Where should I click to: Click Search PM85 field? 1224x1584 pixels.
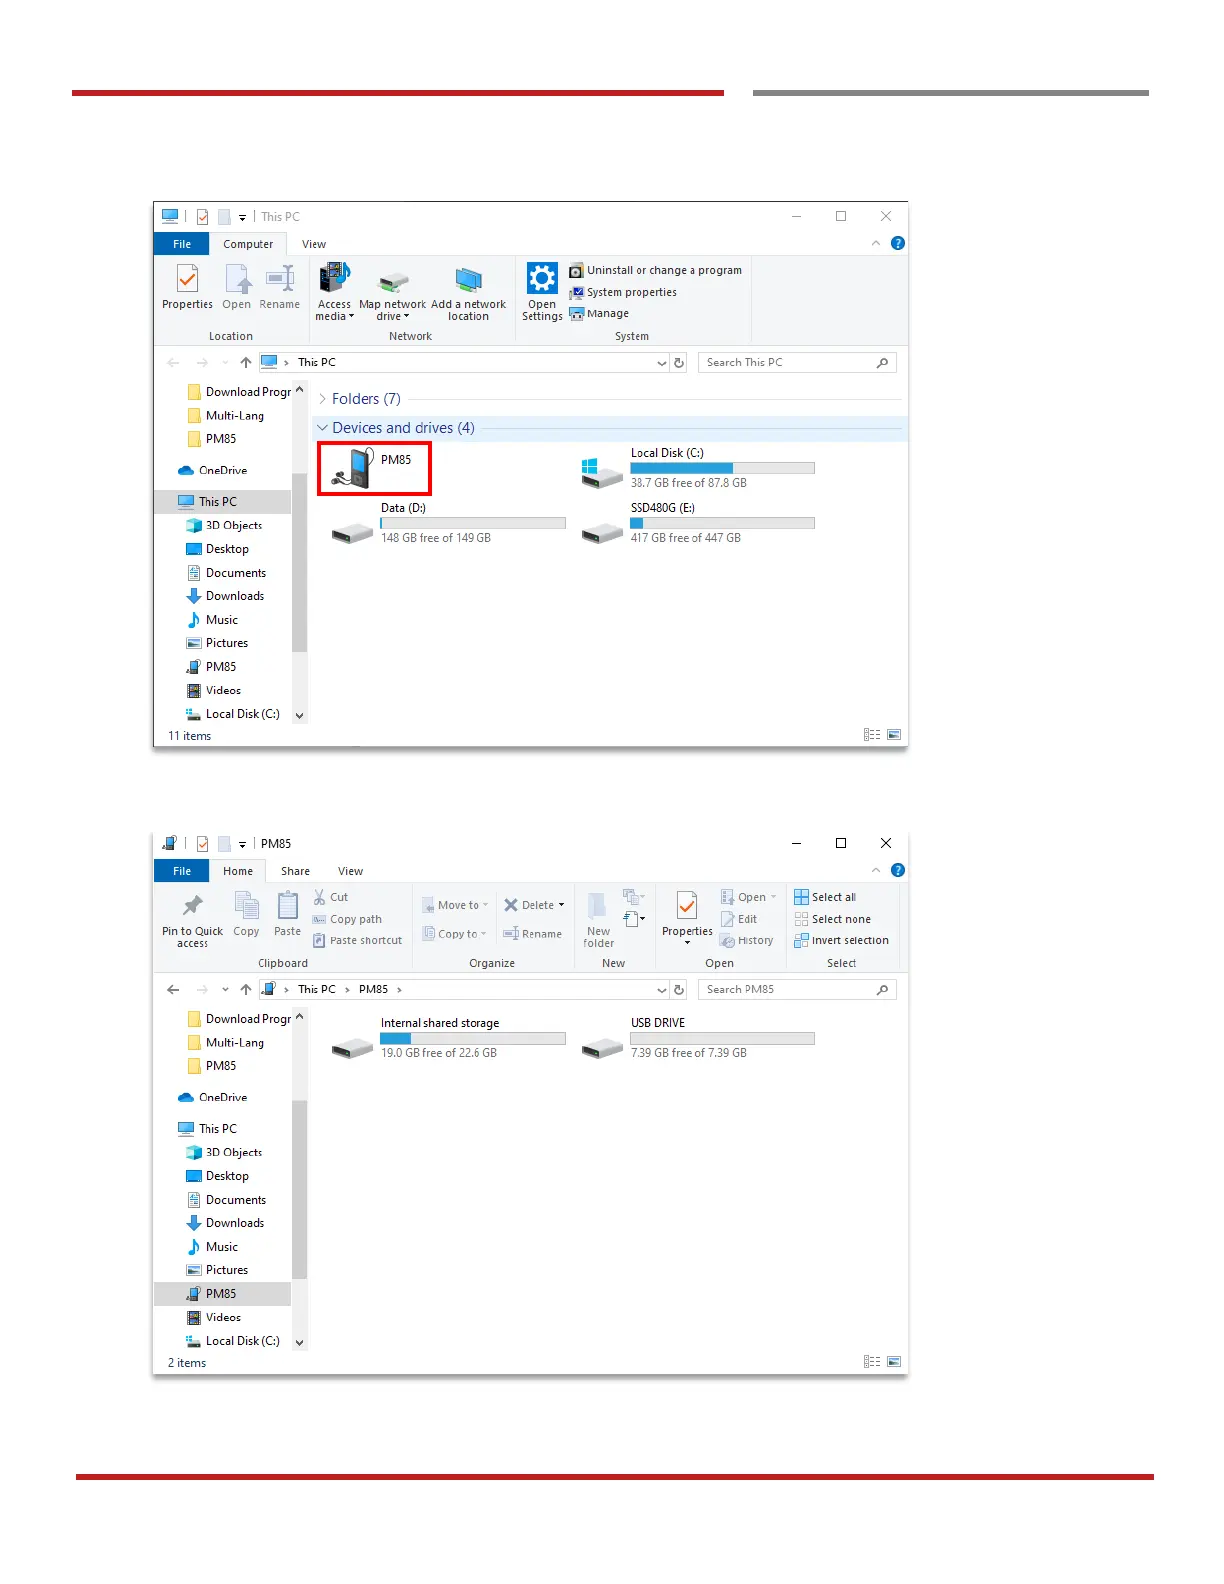coord(797,990)
